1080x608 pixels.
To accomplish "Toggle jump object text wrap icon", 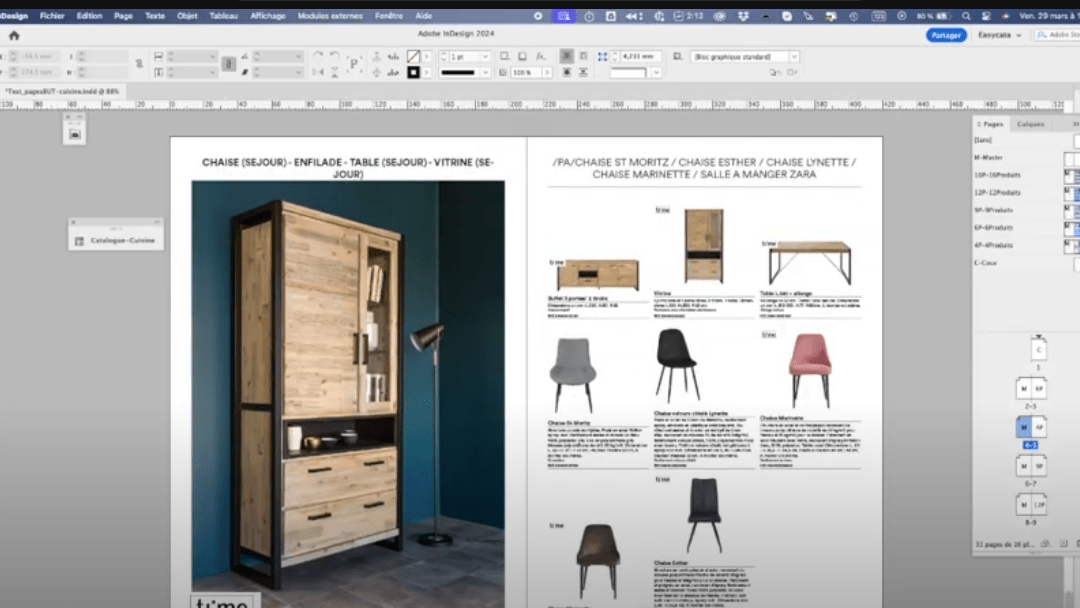I will click(583, 72).
